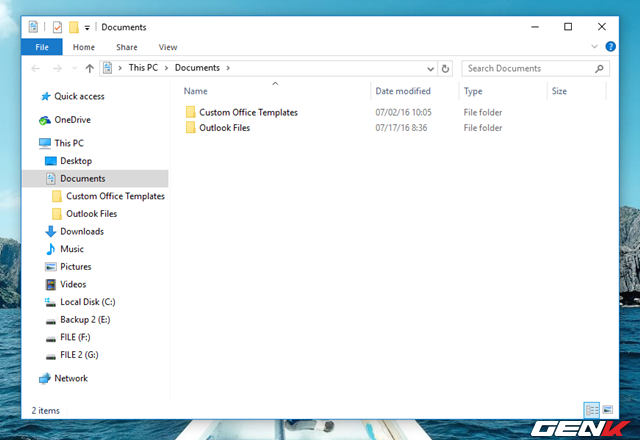Click the search magnifier icon

599,69
